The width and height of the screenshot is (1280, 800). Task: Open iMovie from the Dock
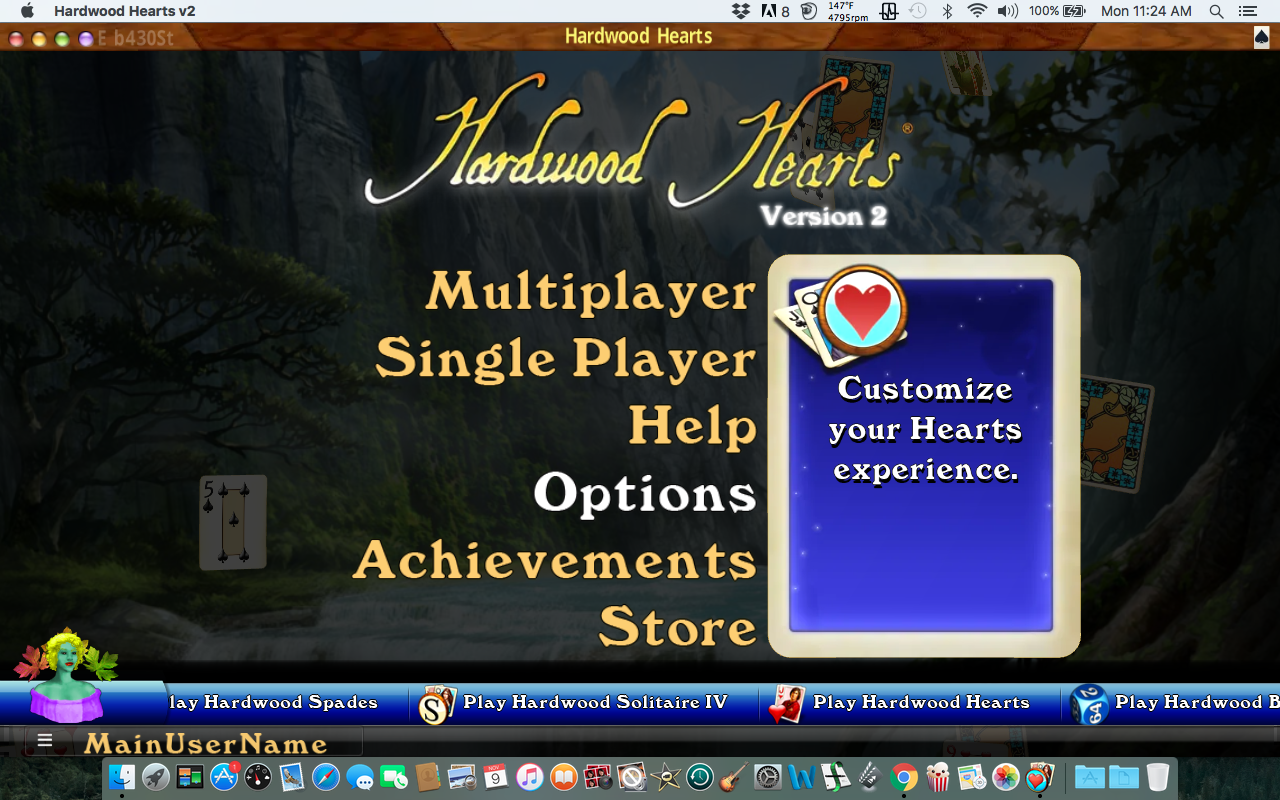(664, 777)
